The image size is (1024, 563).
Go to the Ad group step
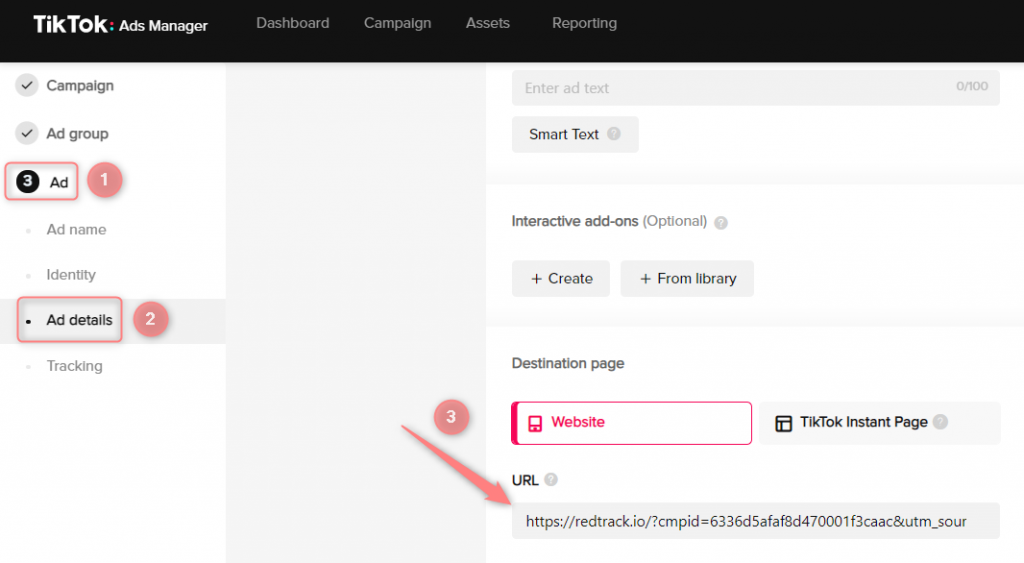point(77,134)
